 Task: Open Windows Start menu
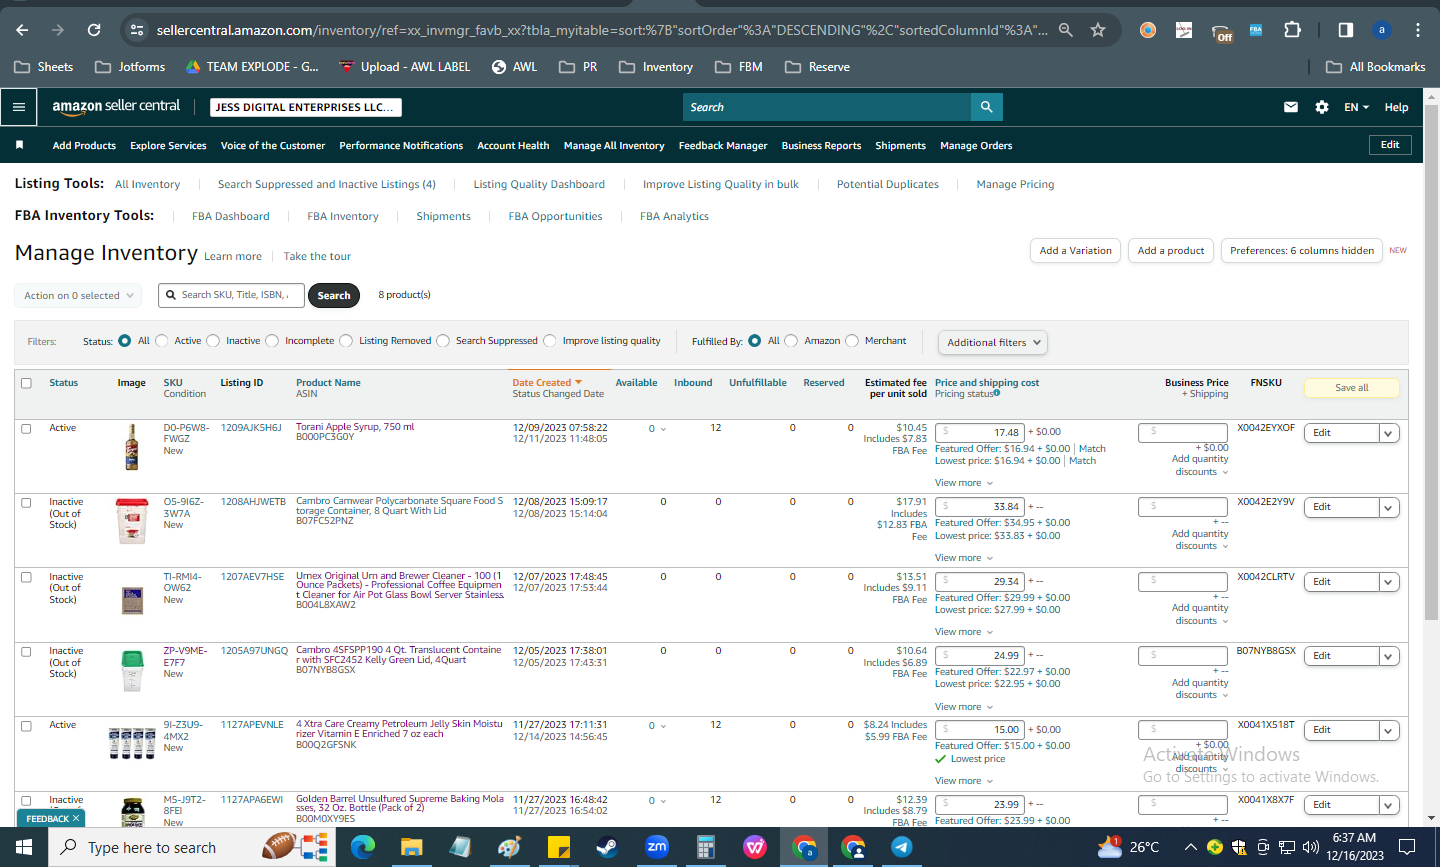point(24,847)
